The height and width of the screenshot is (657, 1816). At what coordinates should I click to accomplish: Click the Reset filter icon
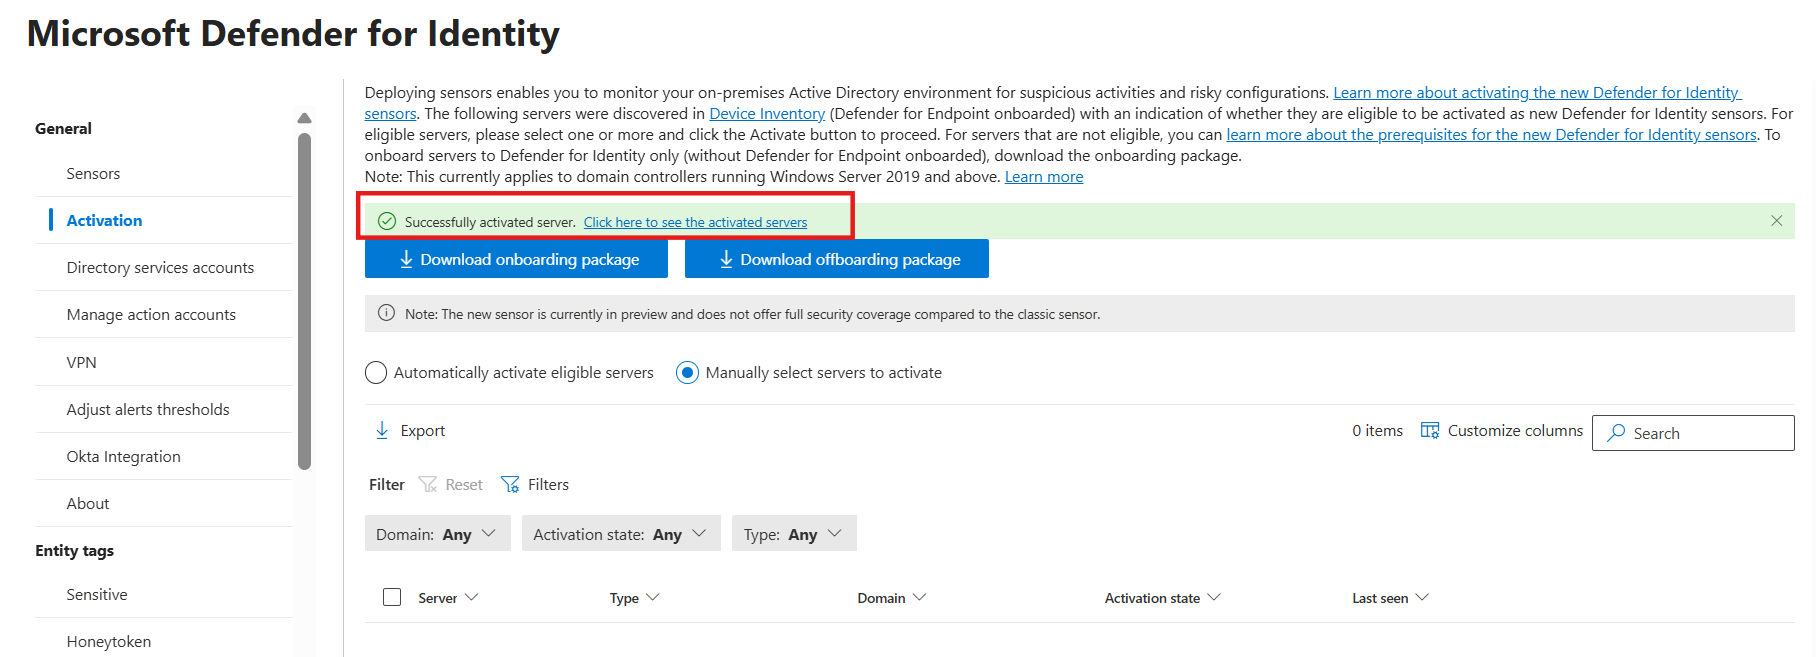[428, 484]
